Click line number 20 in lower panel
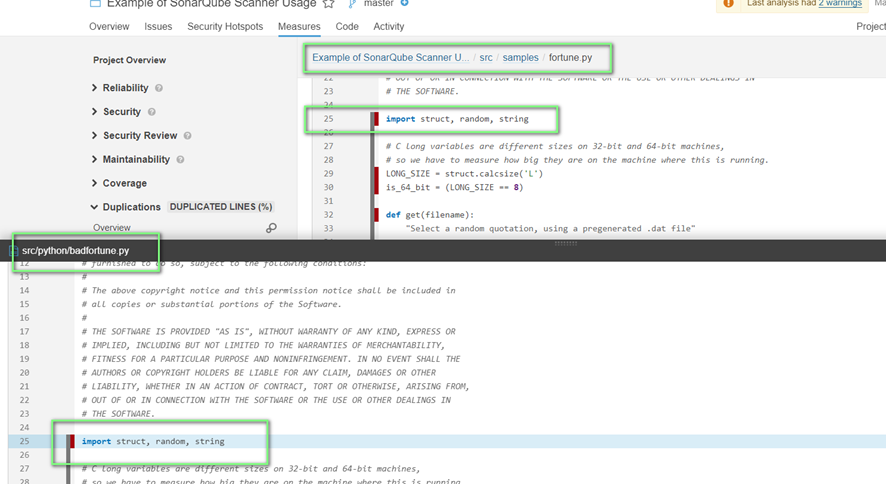 [x=24, y=373]
